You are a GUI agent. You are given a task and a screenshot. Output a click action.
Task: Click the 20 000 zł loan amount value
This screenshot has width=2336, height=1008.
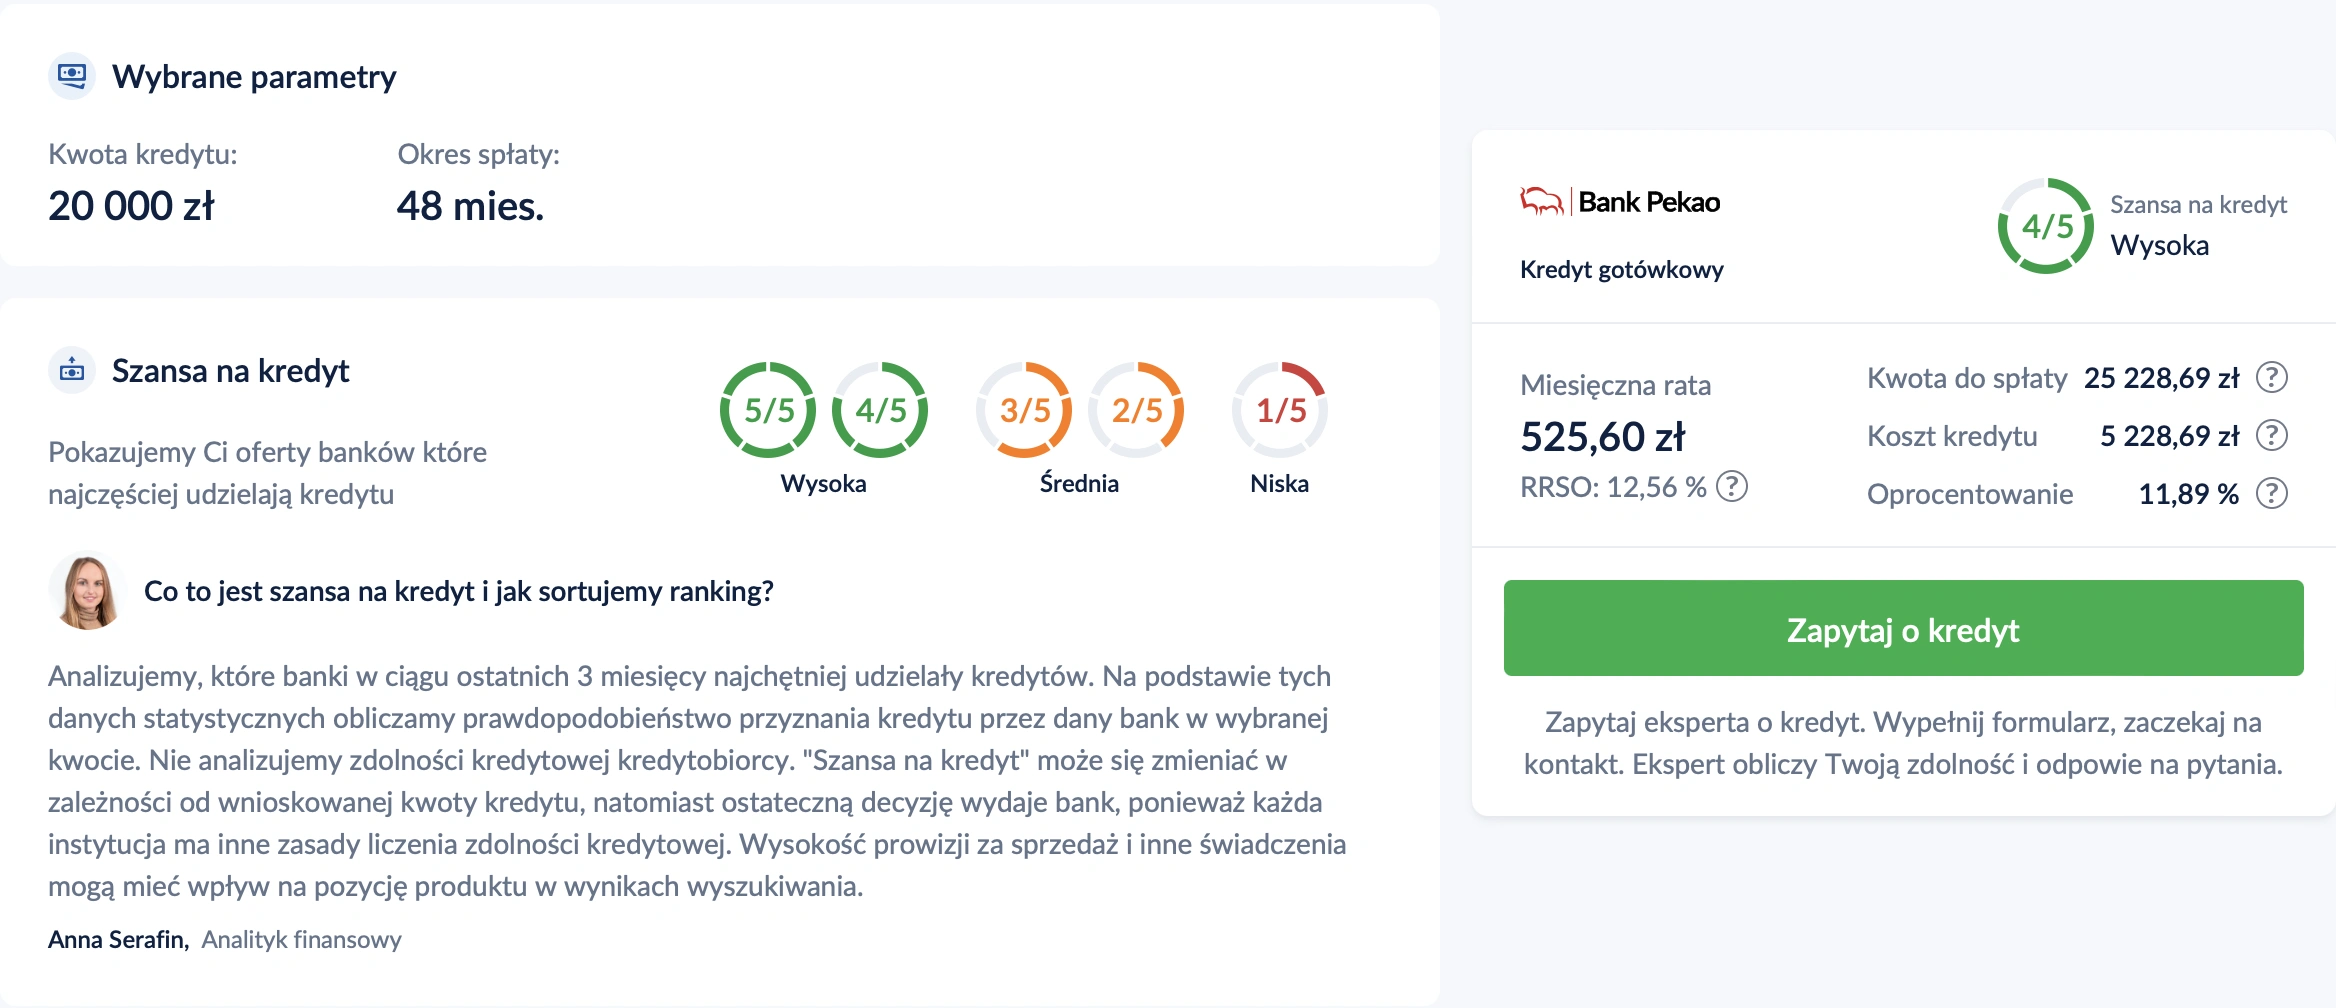coord(131,206)
